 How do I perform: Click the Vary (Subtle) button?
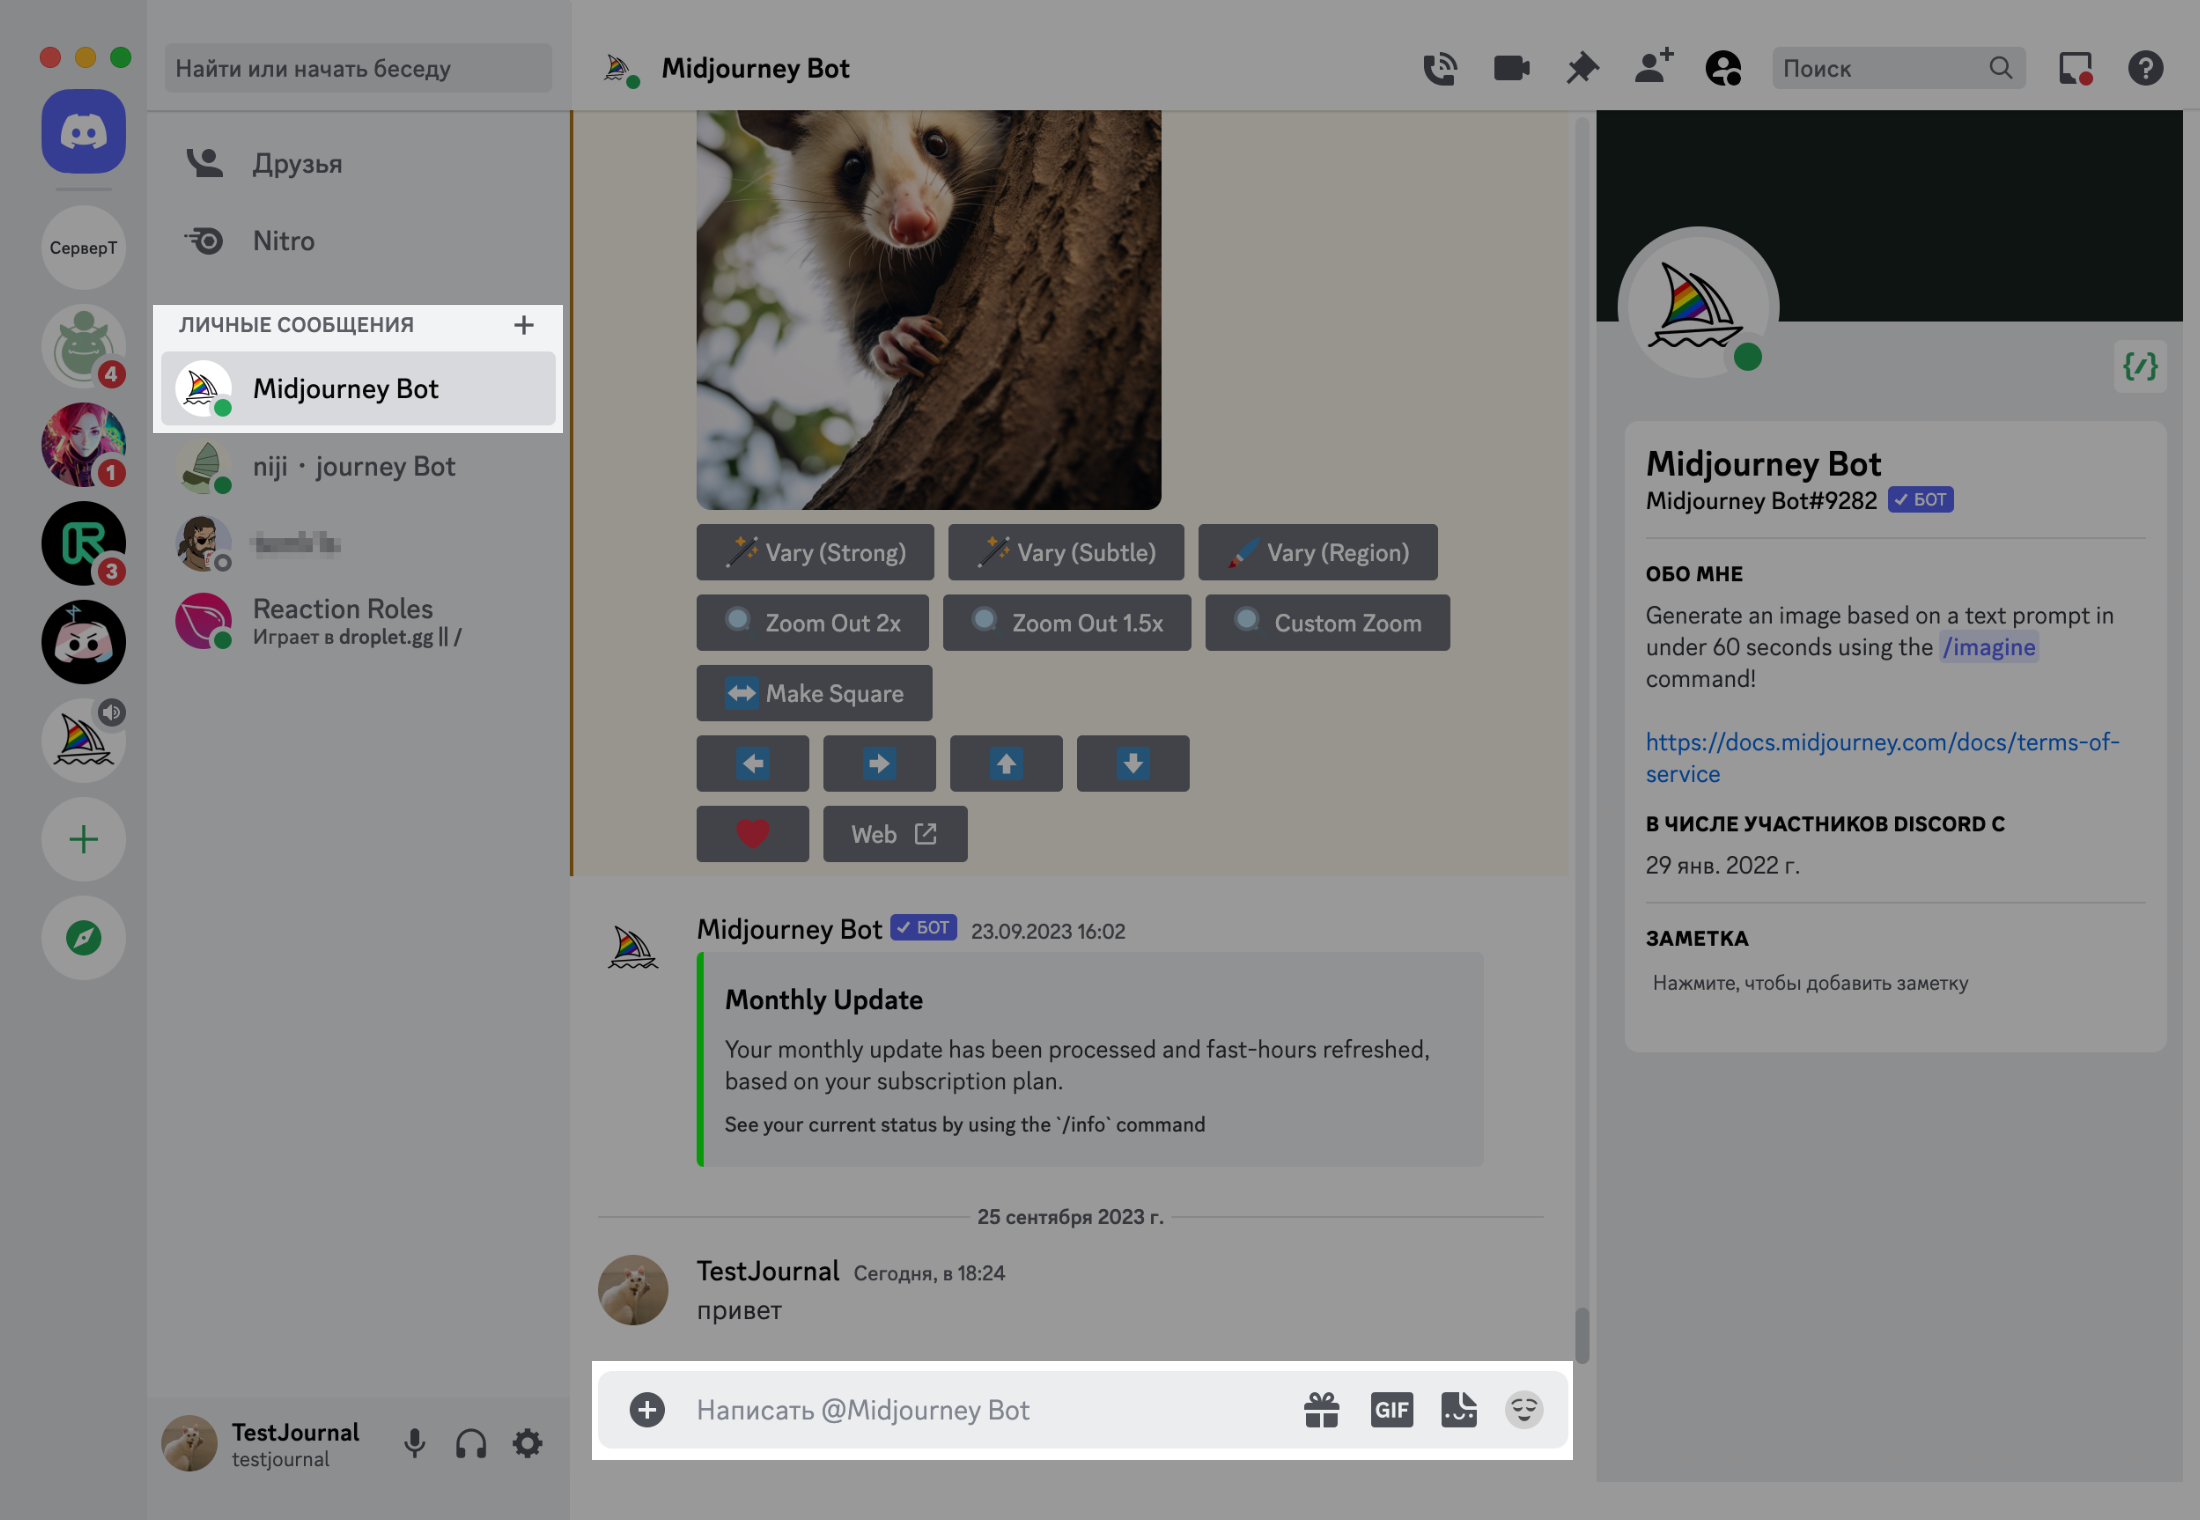pos(1066,552)
